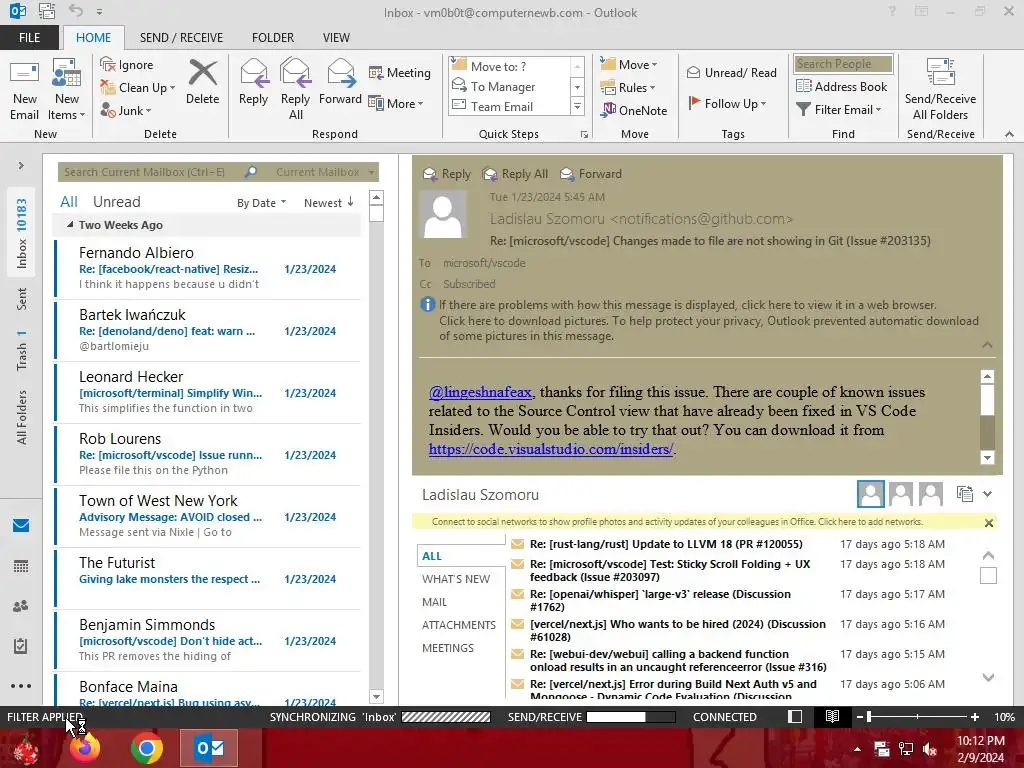Click ribbon Reply All button

pyautogui.click(x=295, y=89)
